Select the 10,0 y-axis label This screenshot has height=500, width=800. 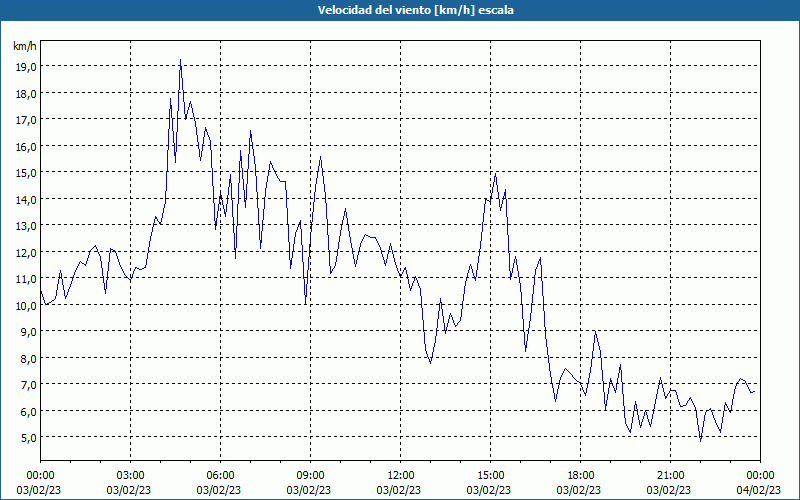tap(25, 306)
